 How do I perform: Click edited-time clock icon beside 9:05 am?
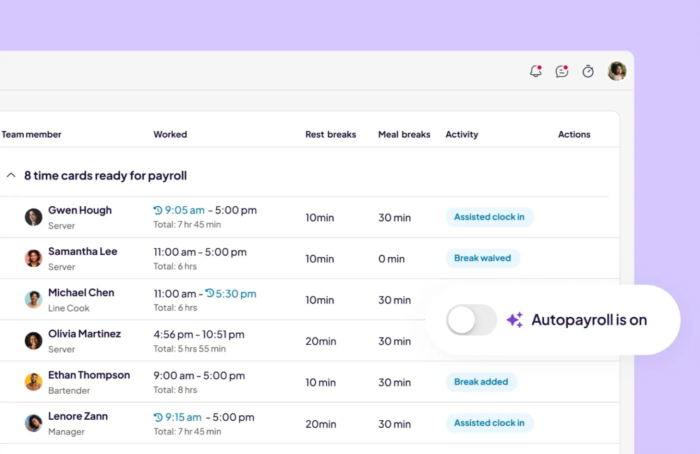tap(158, 210)
